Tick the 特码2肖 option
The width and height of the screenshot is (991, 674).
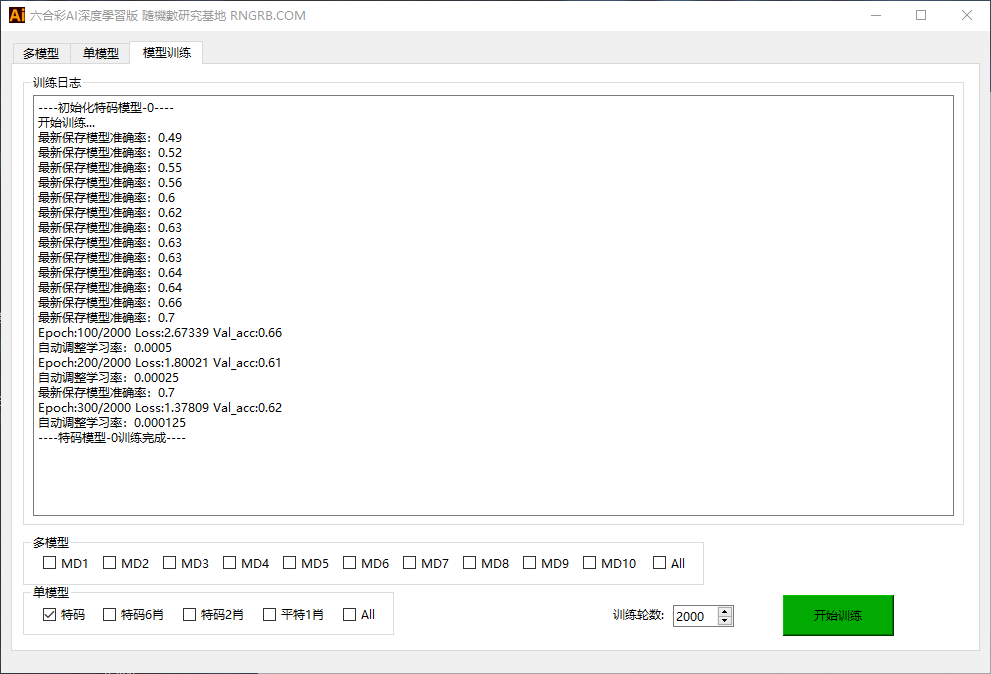pos(190,615)
